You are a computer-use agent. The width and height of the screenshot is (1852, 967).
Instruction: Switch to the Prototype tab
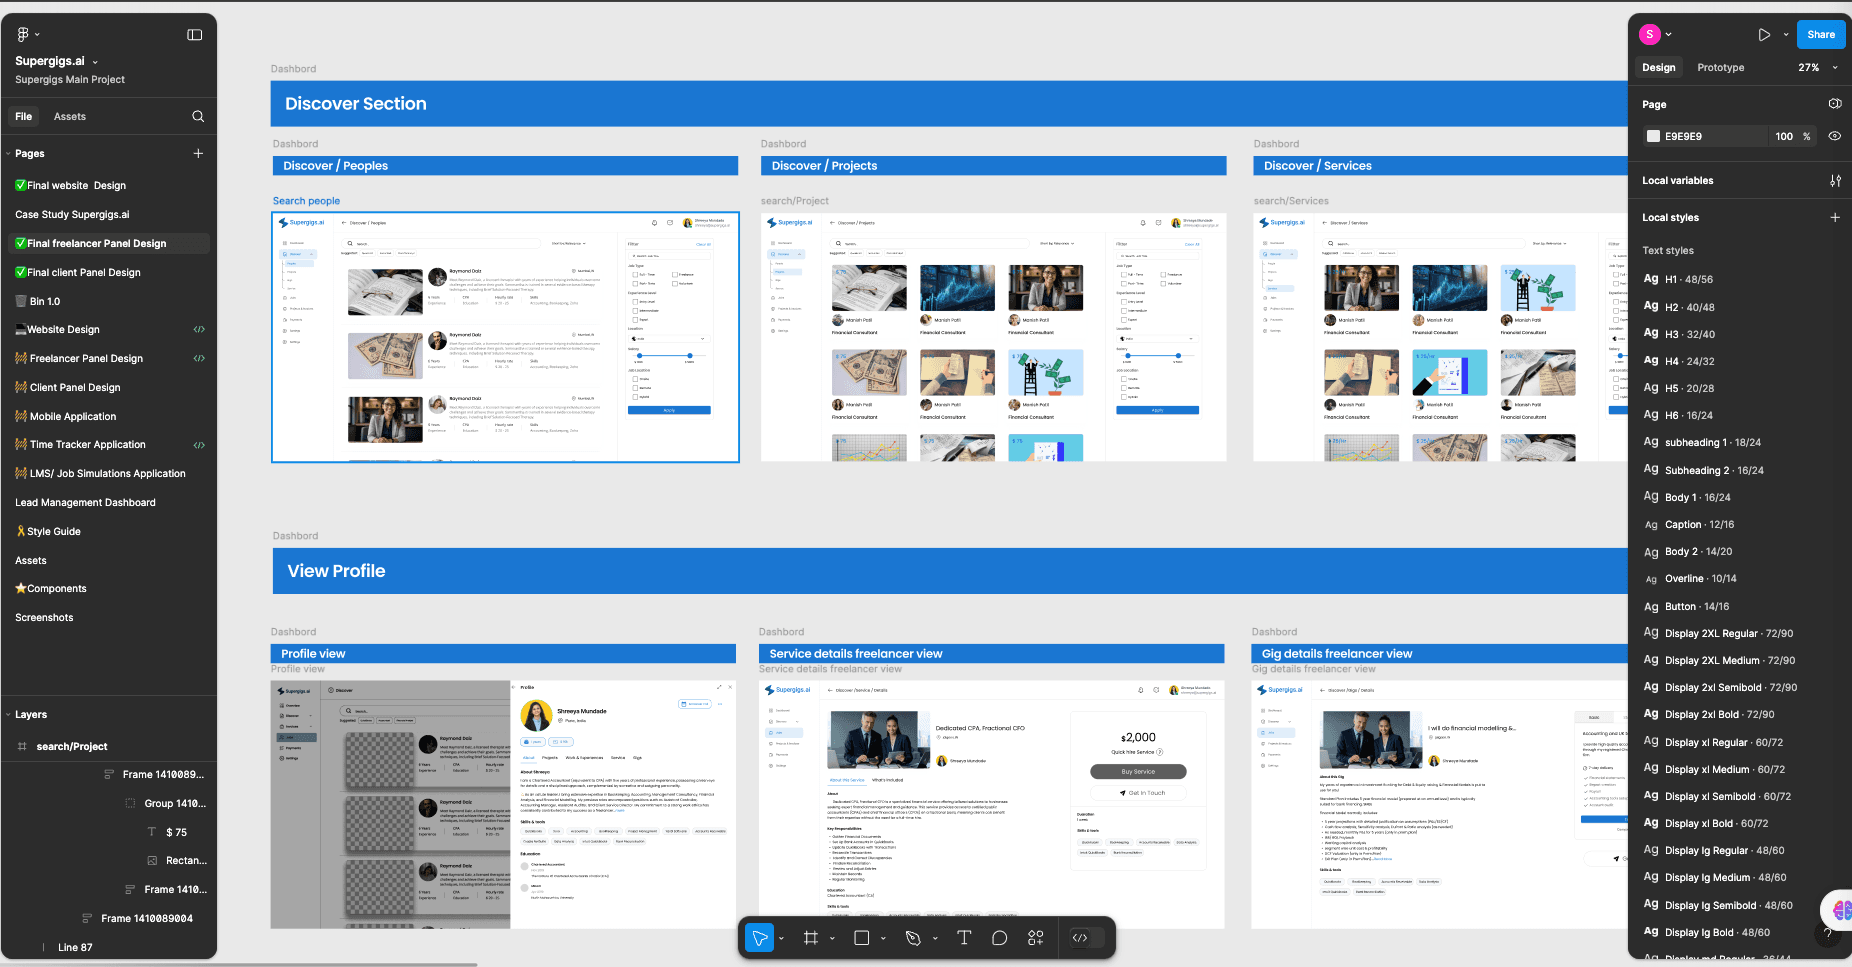point(1721,67)
